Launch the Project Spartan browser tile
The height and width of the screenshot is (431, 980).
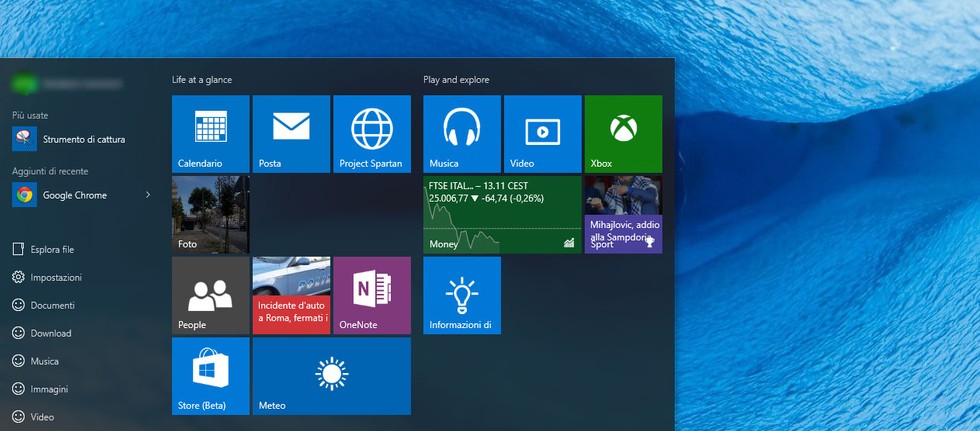point(372,134)
